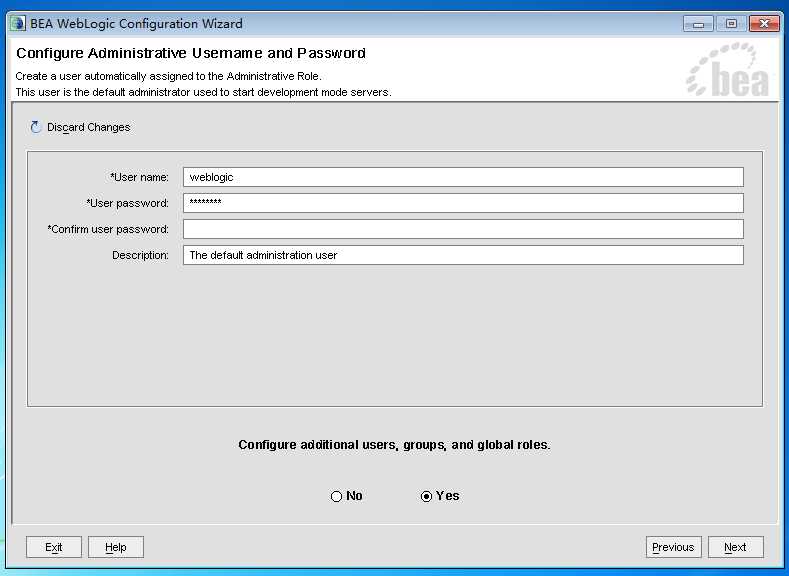789x576 pixels.
Task: Click the User name field containing weblogic
Action: point(463,177)
